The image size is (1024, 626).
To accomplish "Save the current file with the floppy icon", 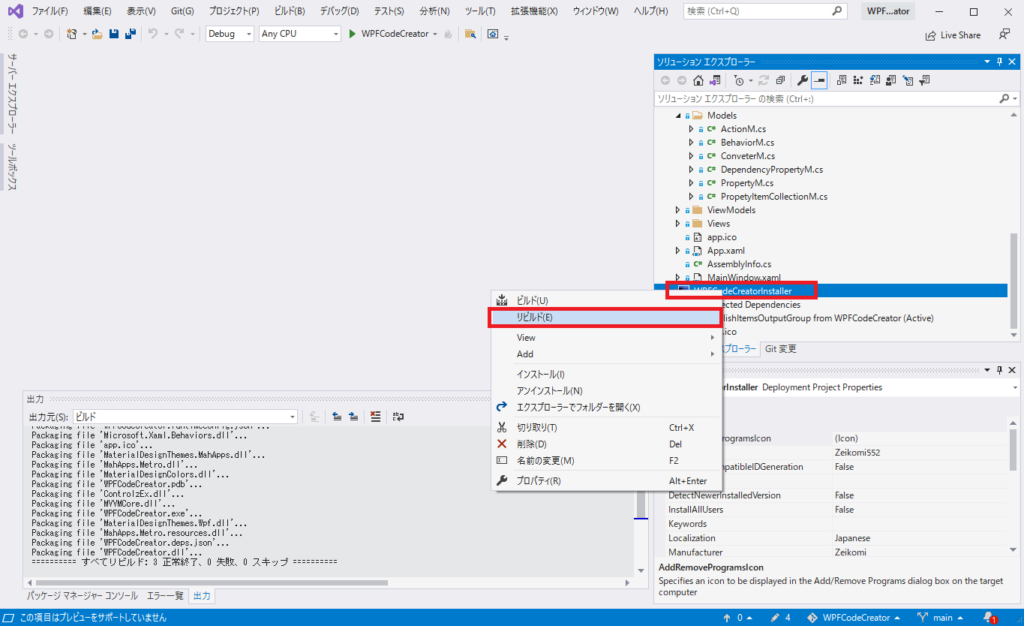I will [x=114, y=34].
